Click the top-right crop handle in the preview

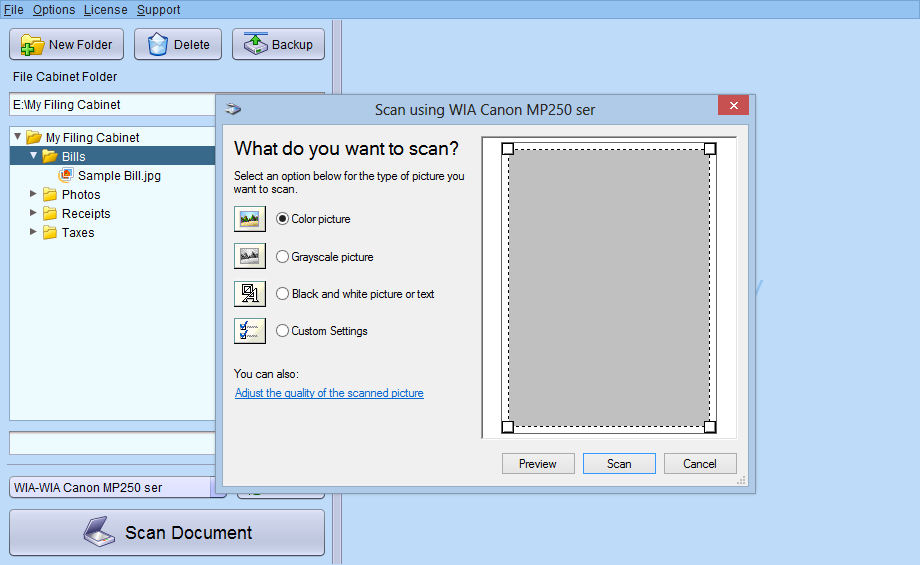click(710, 149)
